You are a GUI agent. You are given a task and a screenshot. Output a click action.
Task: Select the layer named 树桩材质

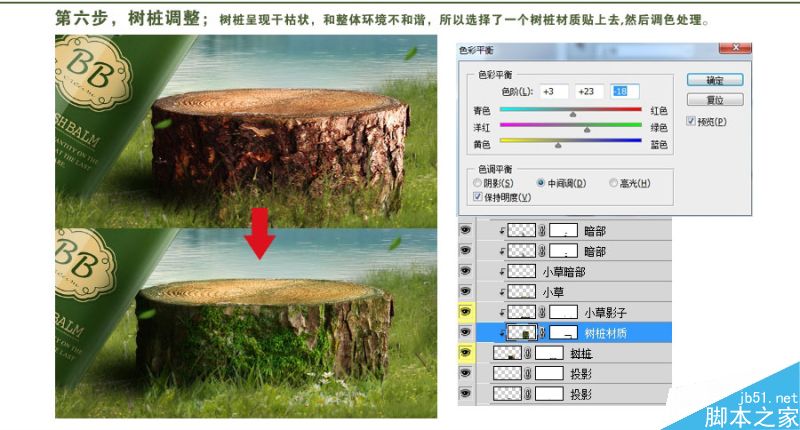[606, 333]
